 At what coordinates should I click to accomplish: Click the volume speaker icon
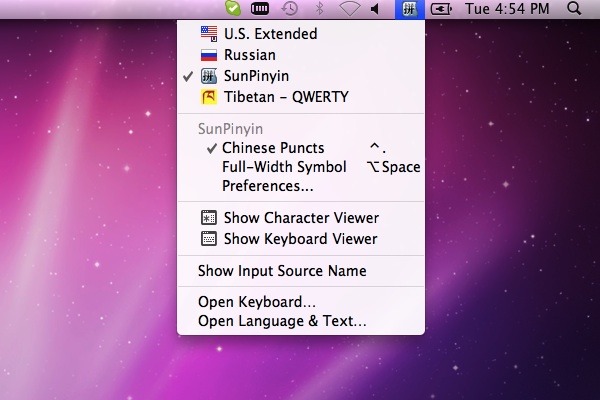(375, 8)
